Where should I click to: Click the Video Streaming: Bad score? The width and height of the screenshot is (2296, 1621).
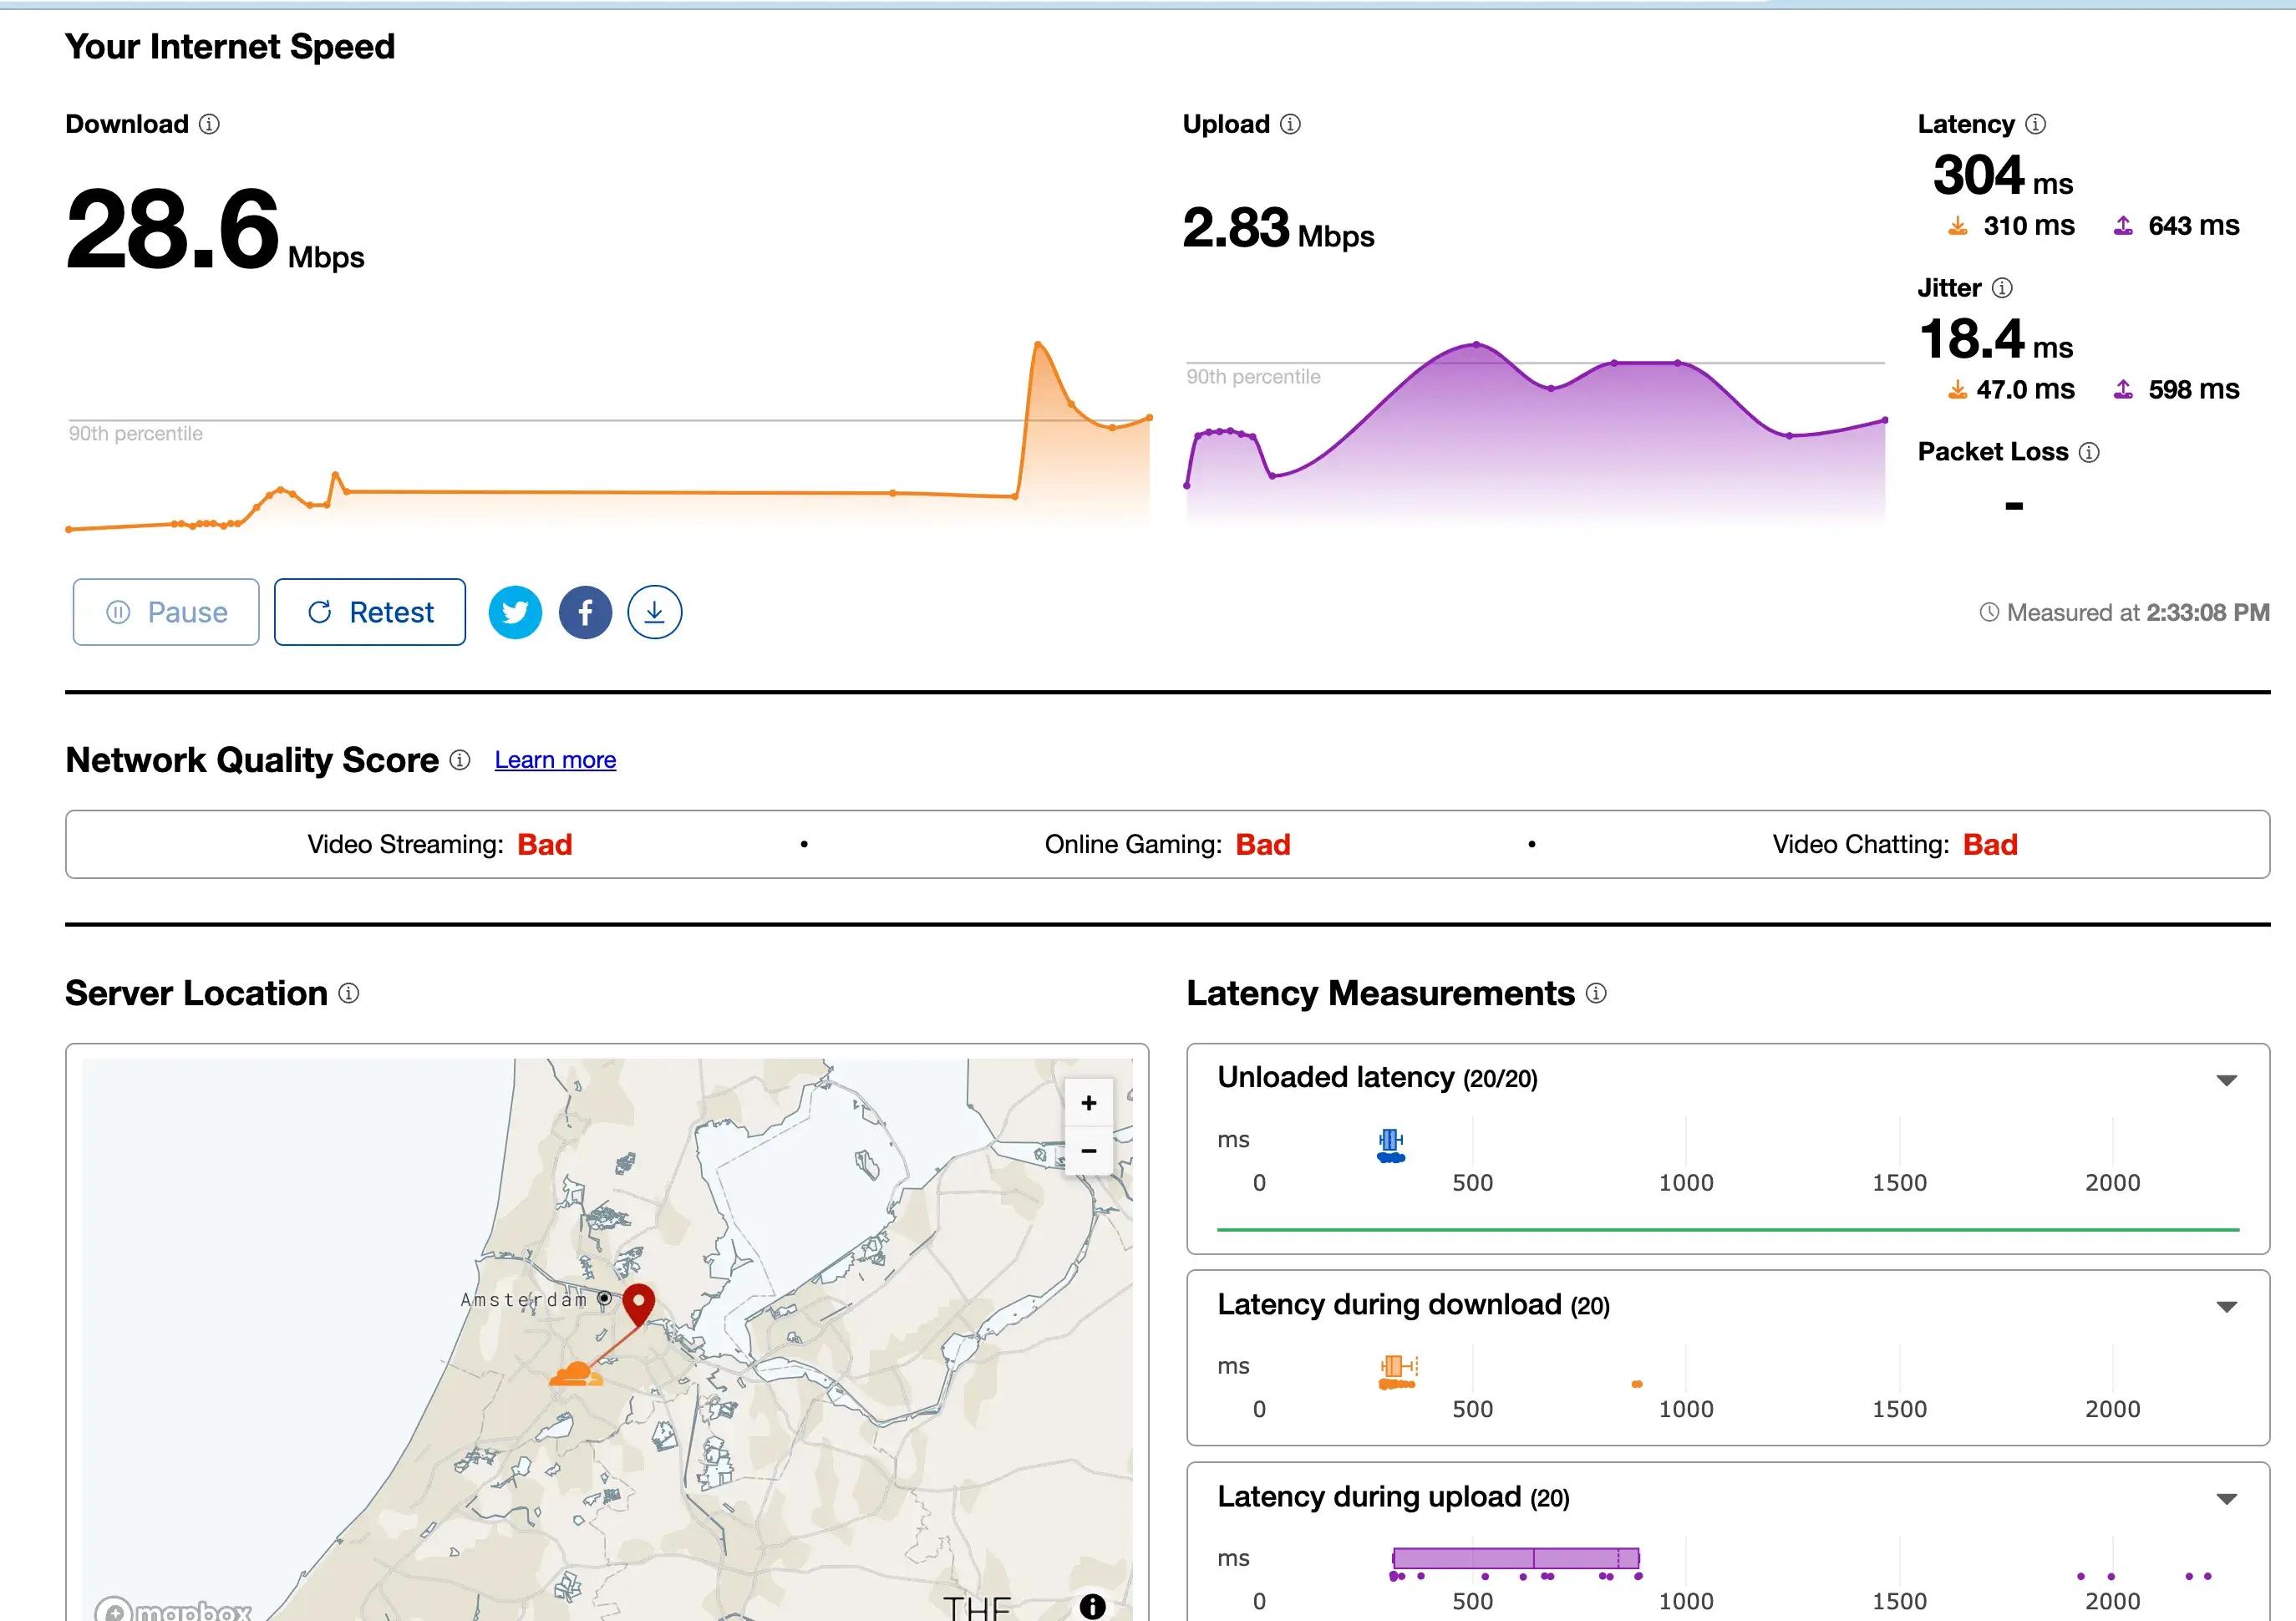click(x=440, y=845)
